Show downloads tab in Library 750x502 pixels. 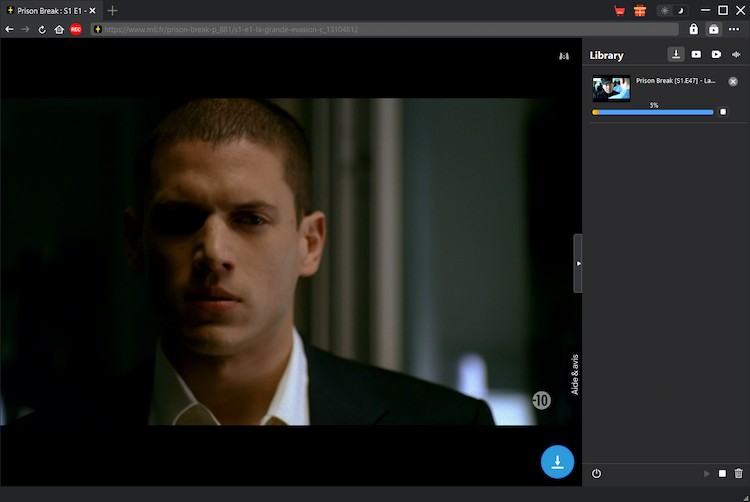coord(676,55)
